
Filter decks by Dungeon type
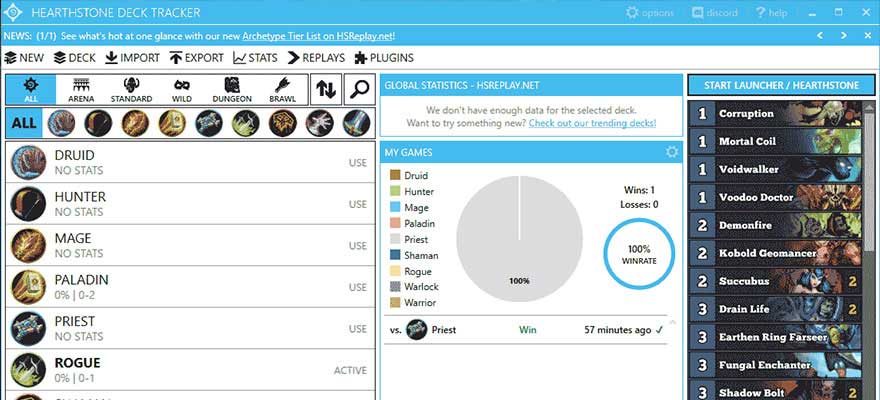(232, 89)
